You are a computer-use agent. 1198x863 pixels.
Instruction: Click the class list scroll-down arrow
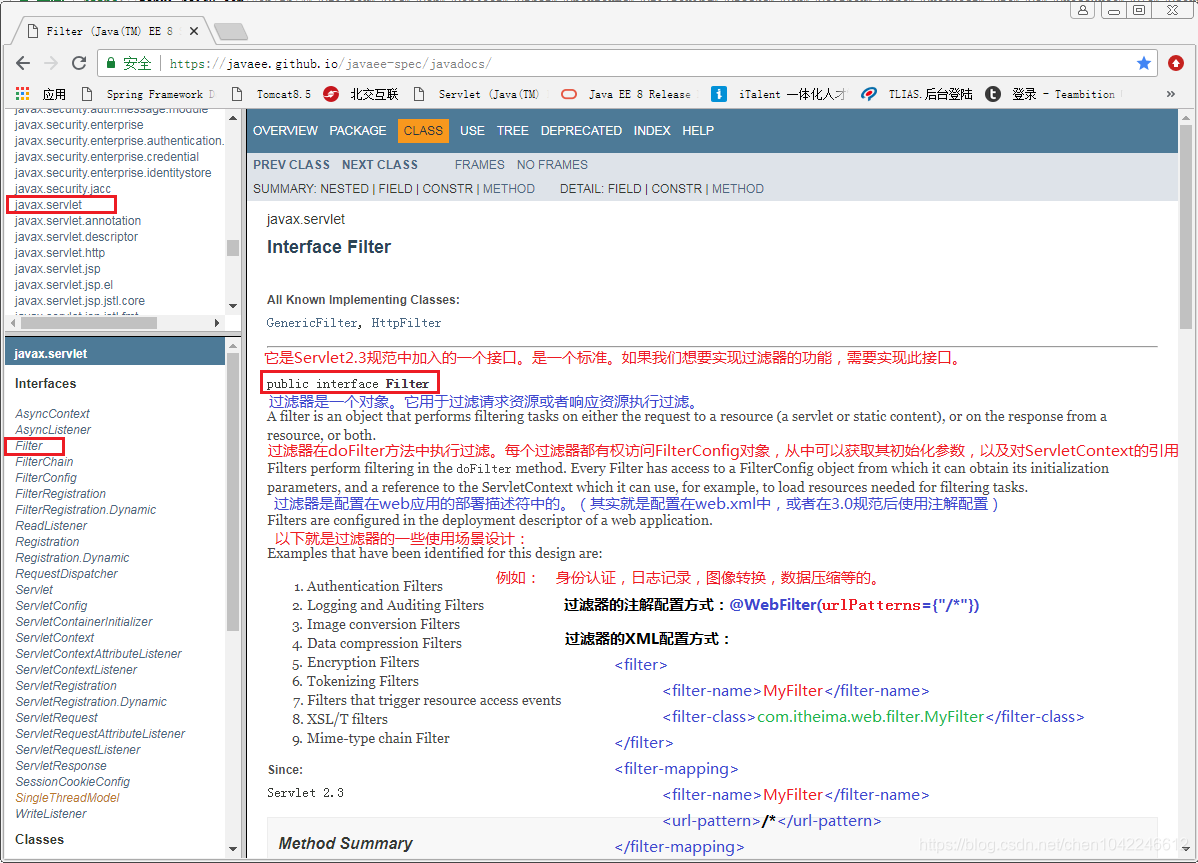233,848
